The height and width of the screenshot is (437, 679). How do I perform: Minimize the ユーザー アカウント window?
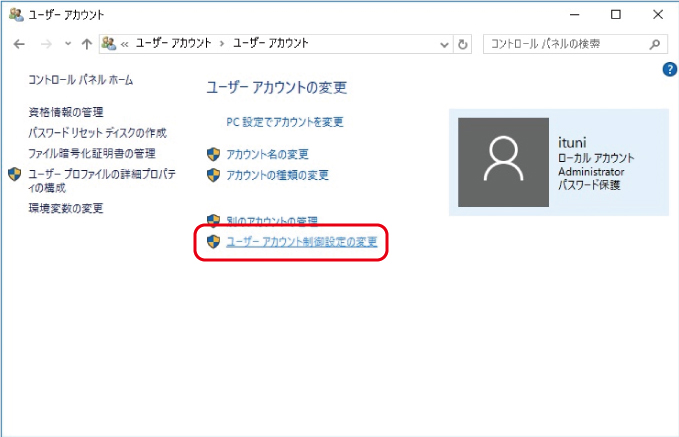[x=574, y=15]
